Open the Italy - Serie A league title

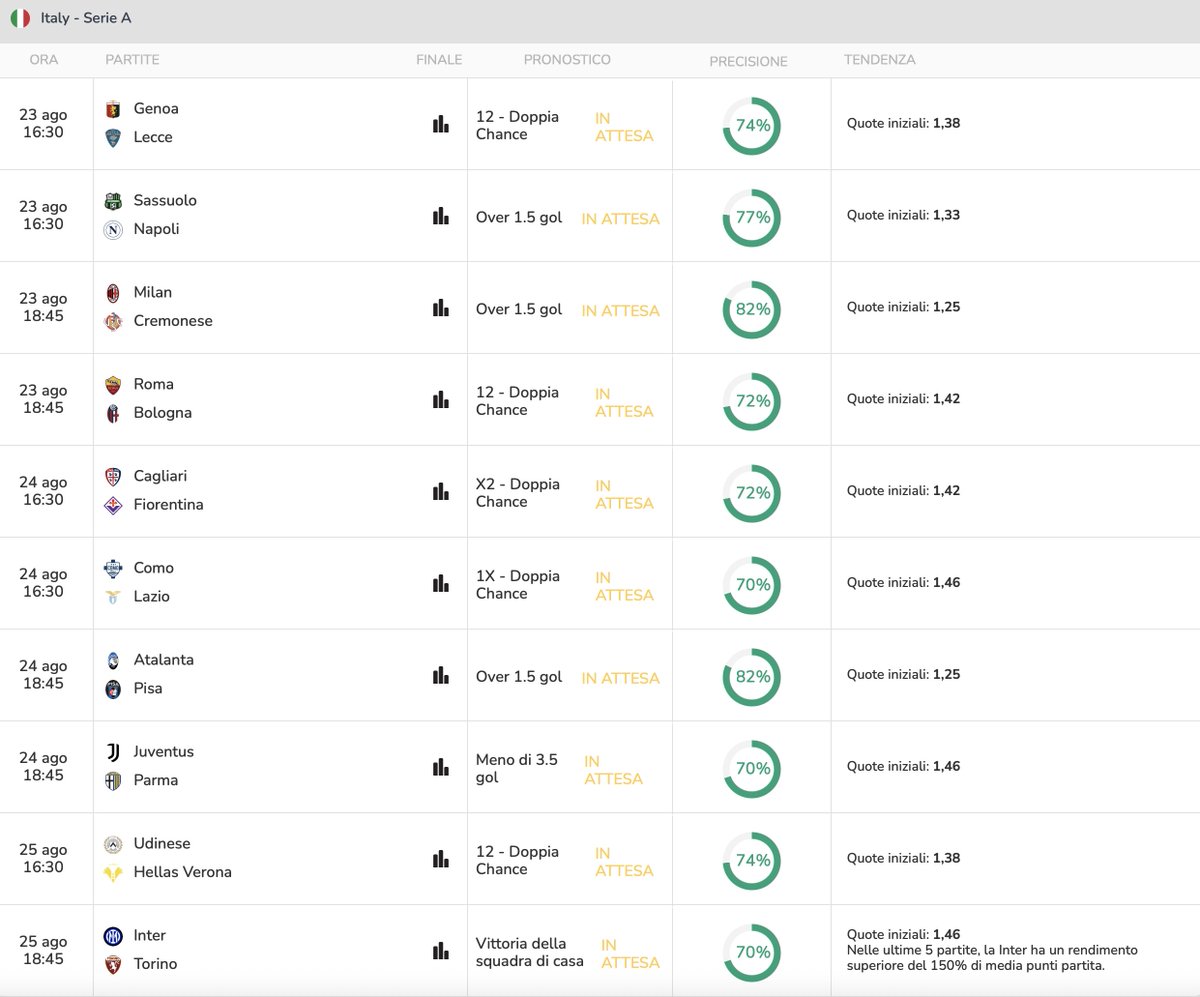click(x=86, y=18)
